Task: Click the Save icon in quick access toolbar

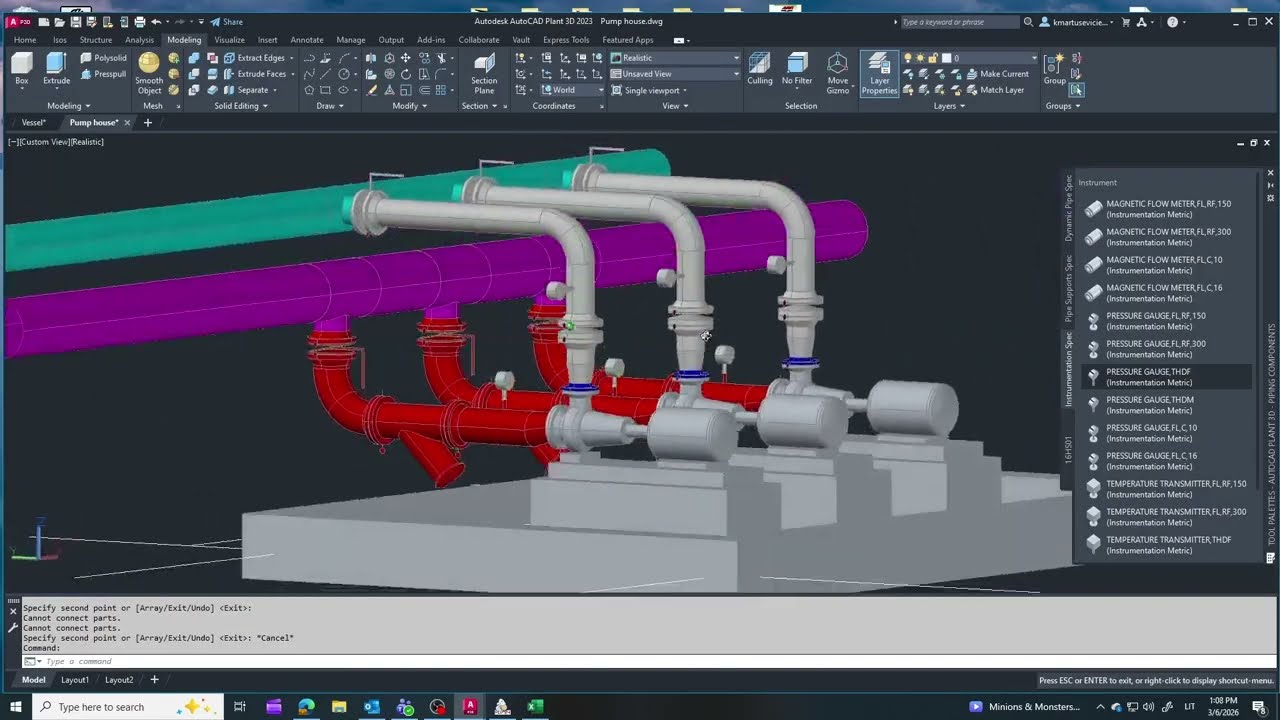Action: 76,22
